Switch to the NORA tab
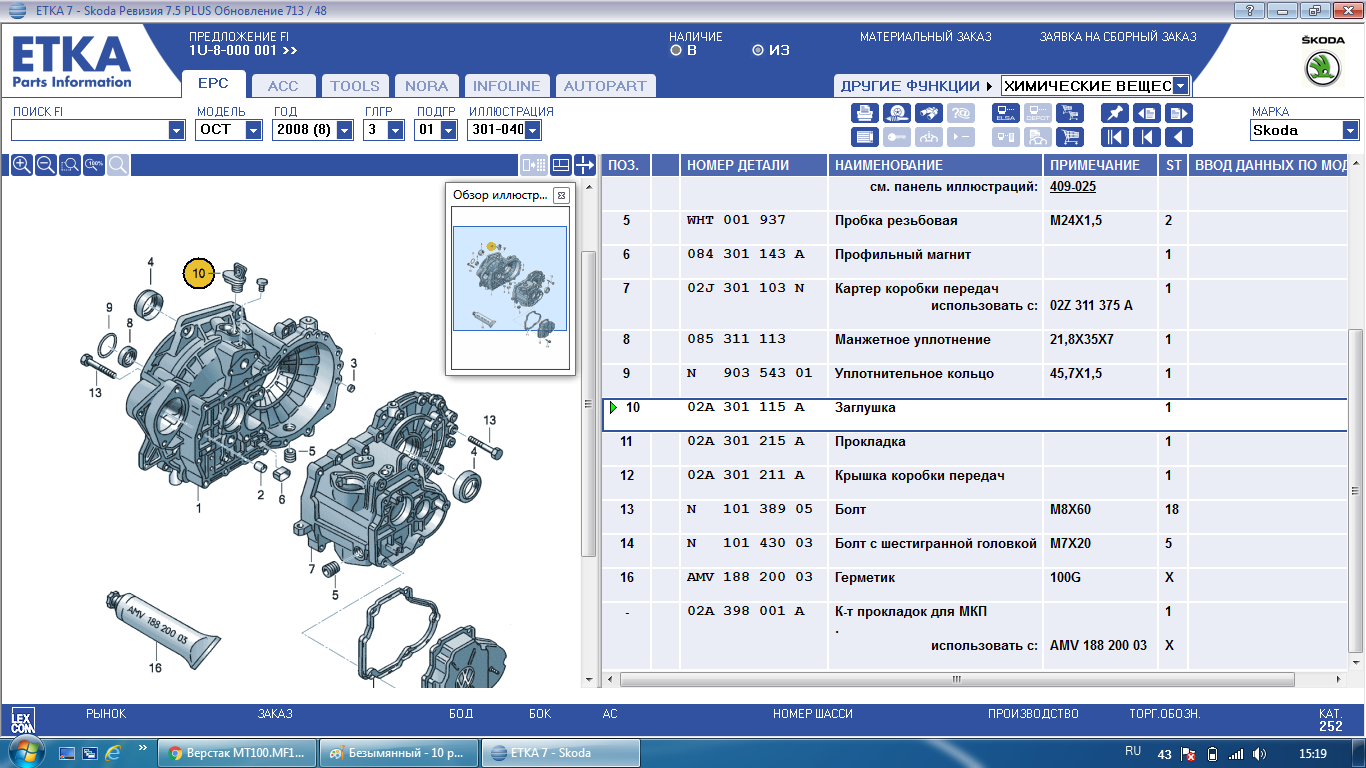 tap(427, 86)
